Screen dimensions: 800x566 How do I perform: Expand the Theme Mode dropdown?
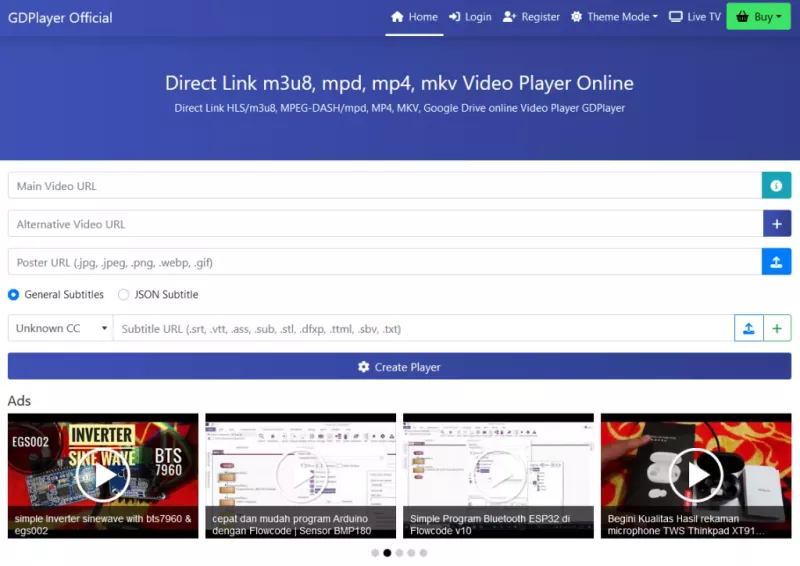tap(614, 17)
